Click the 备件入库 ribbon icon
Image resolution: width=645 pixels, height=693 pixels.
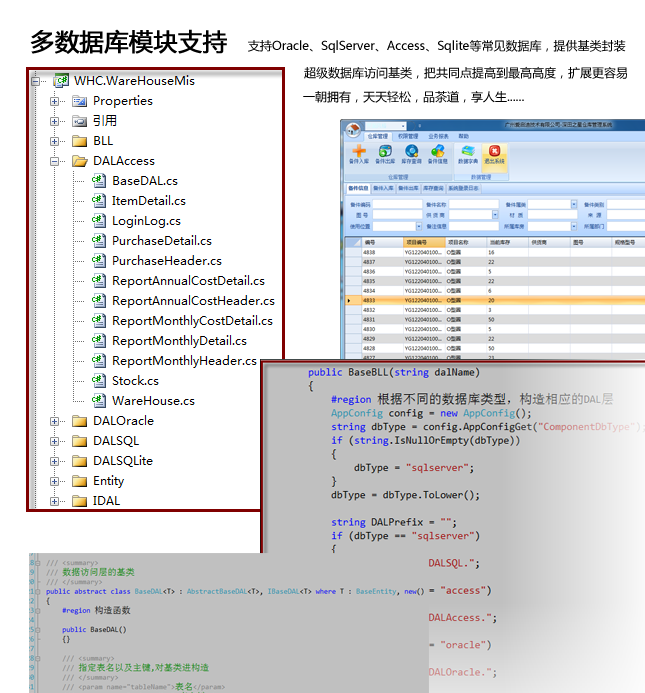click(359, 154)
